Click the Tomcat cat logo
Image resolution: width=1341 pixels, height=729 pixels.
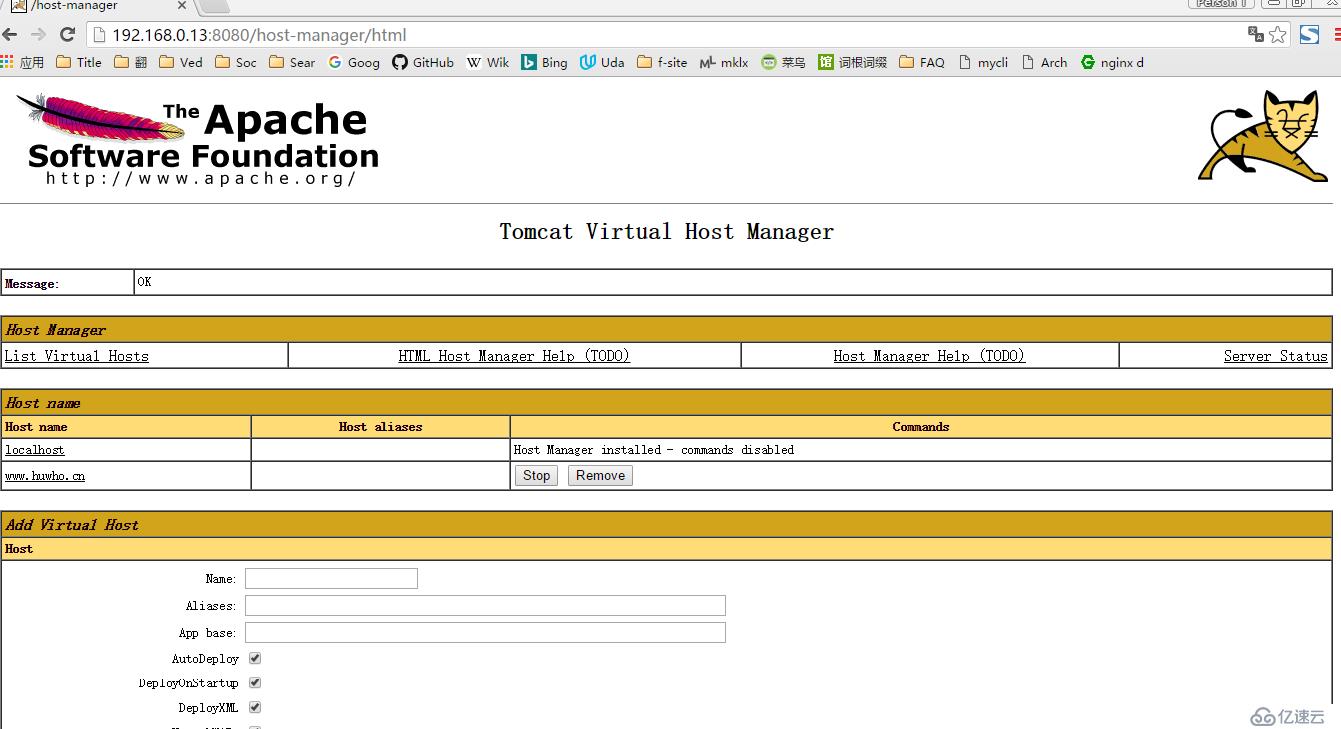[x=1263, y=136]
